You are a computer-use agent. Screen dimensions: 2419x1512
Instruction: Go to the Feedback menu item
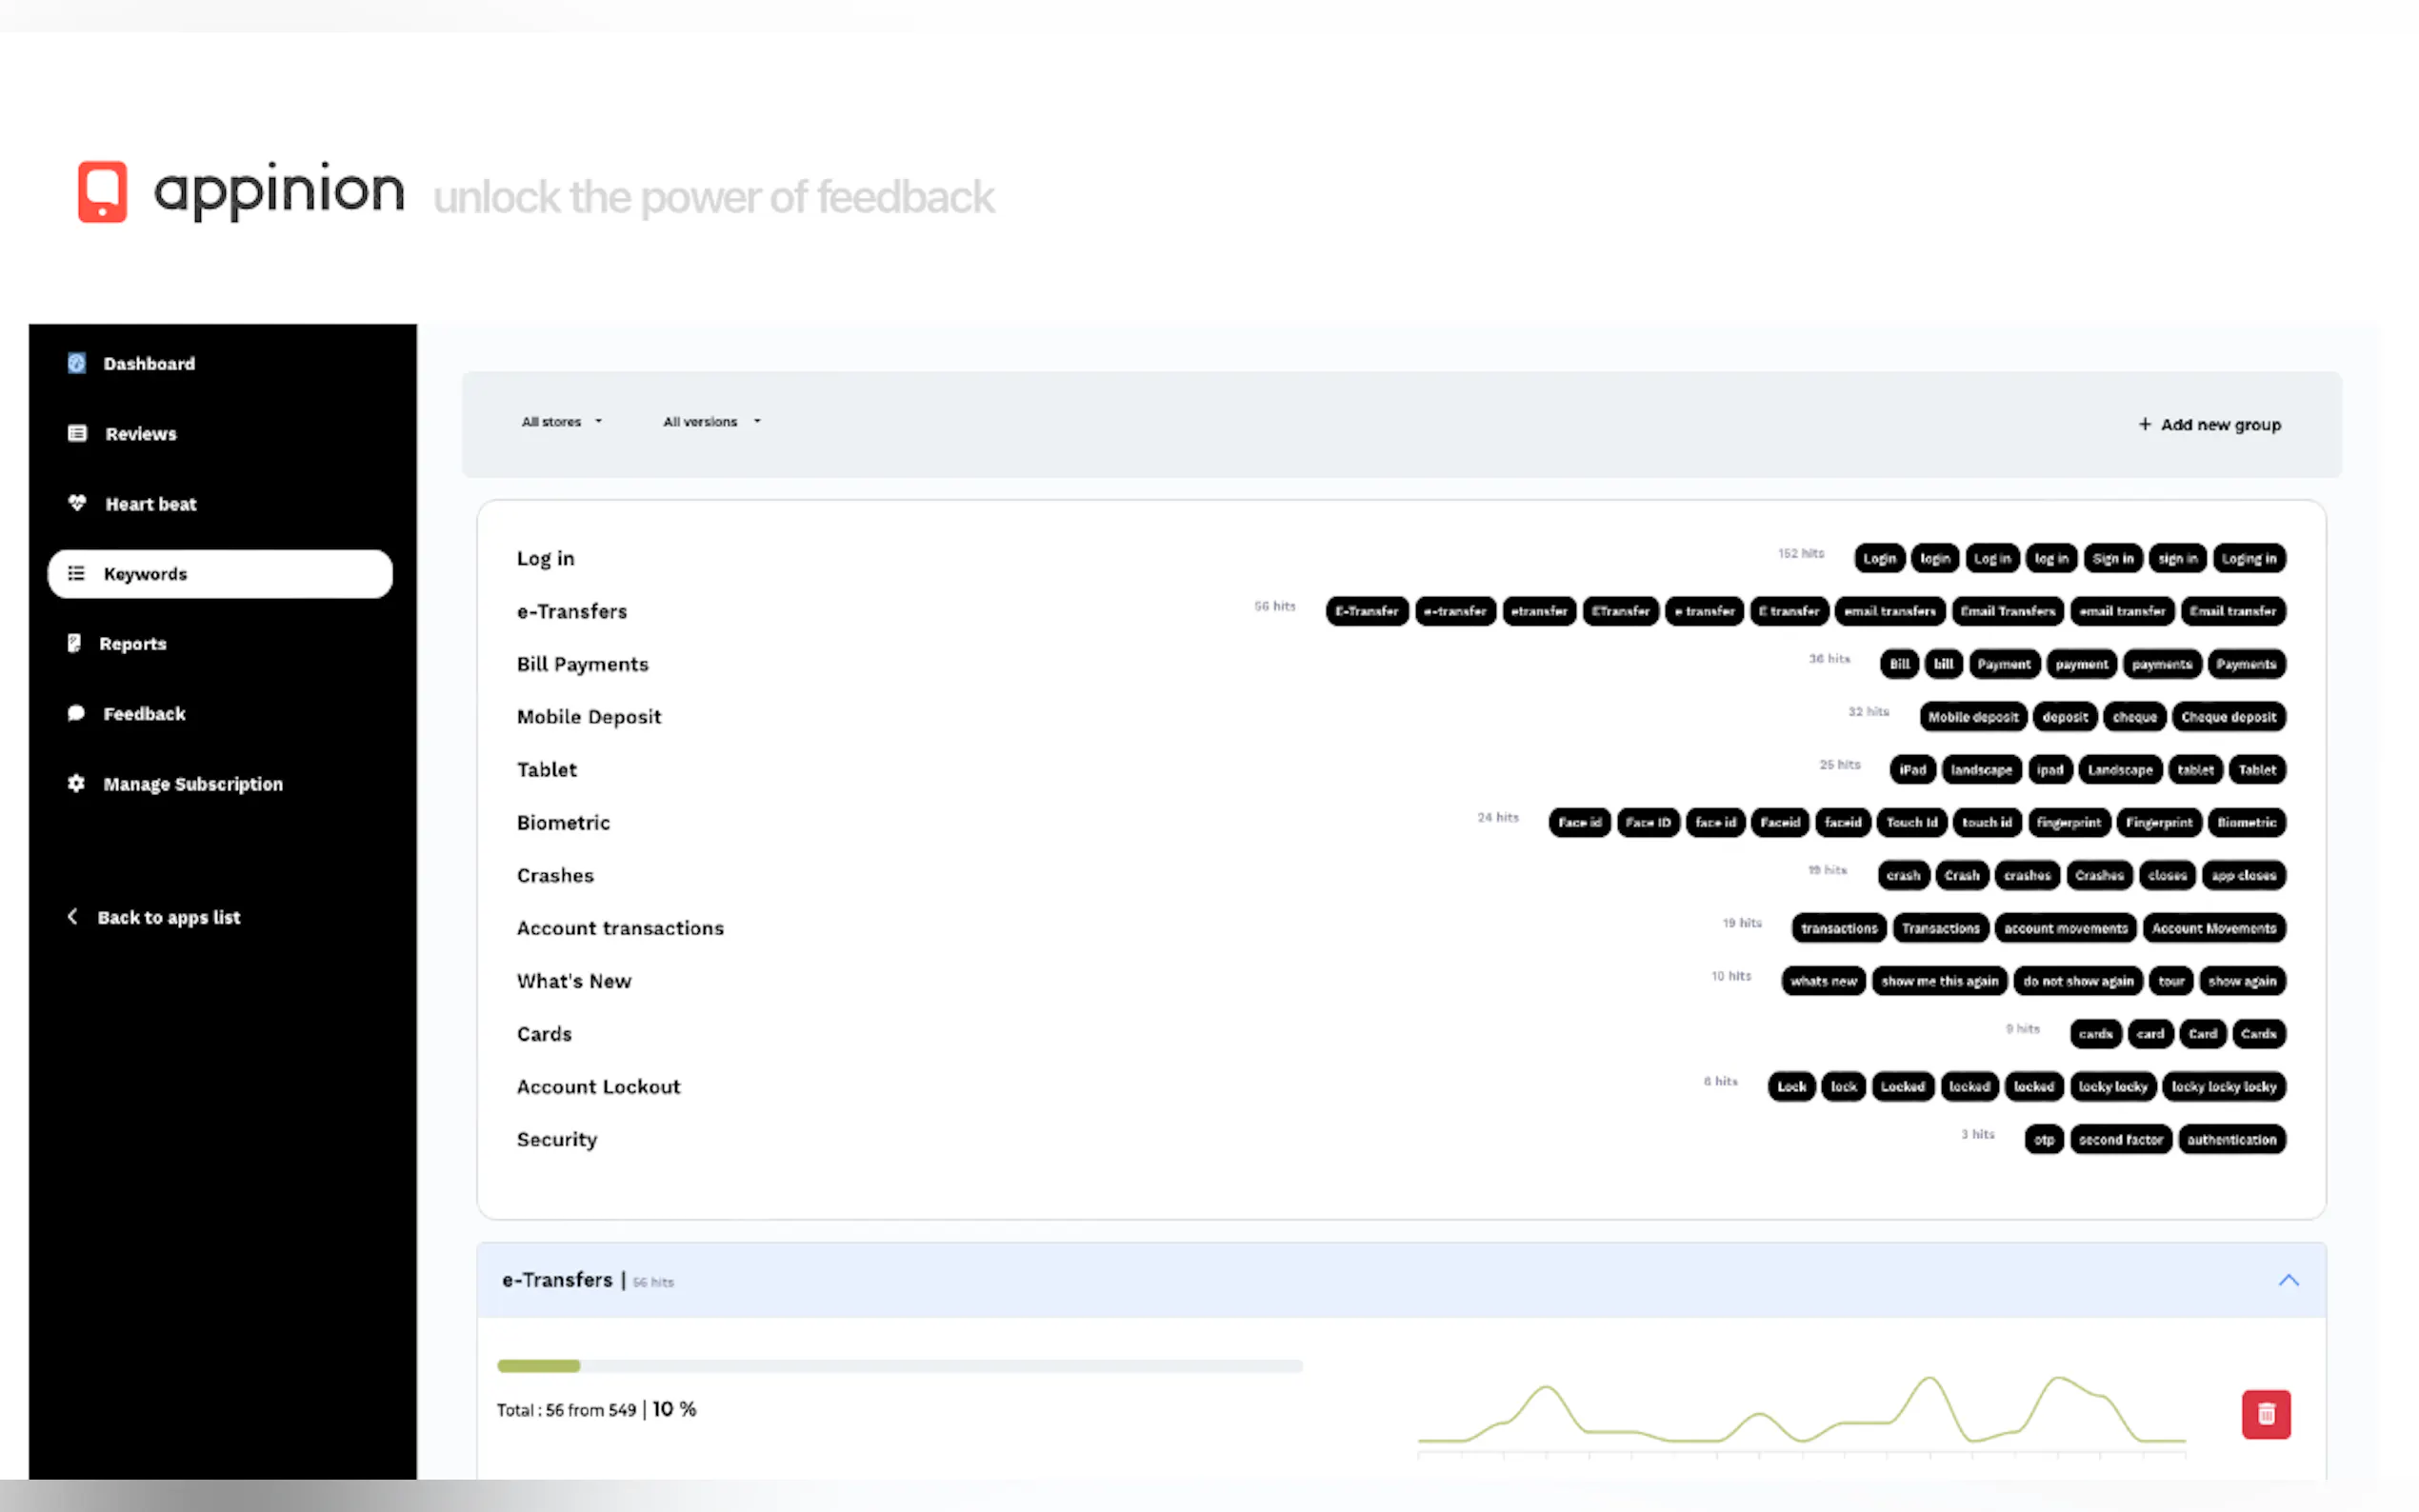tap(144, 714)
